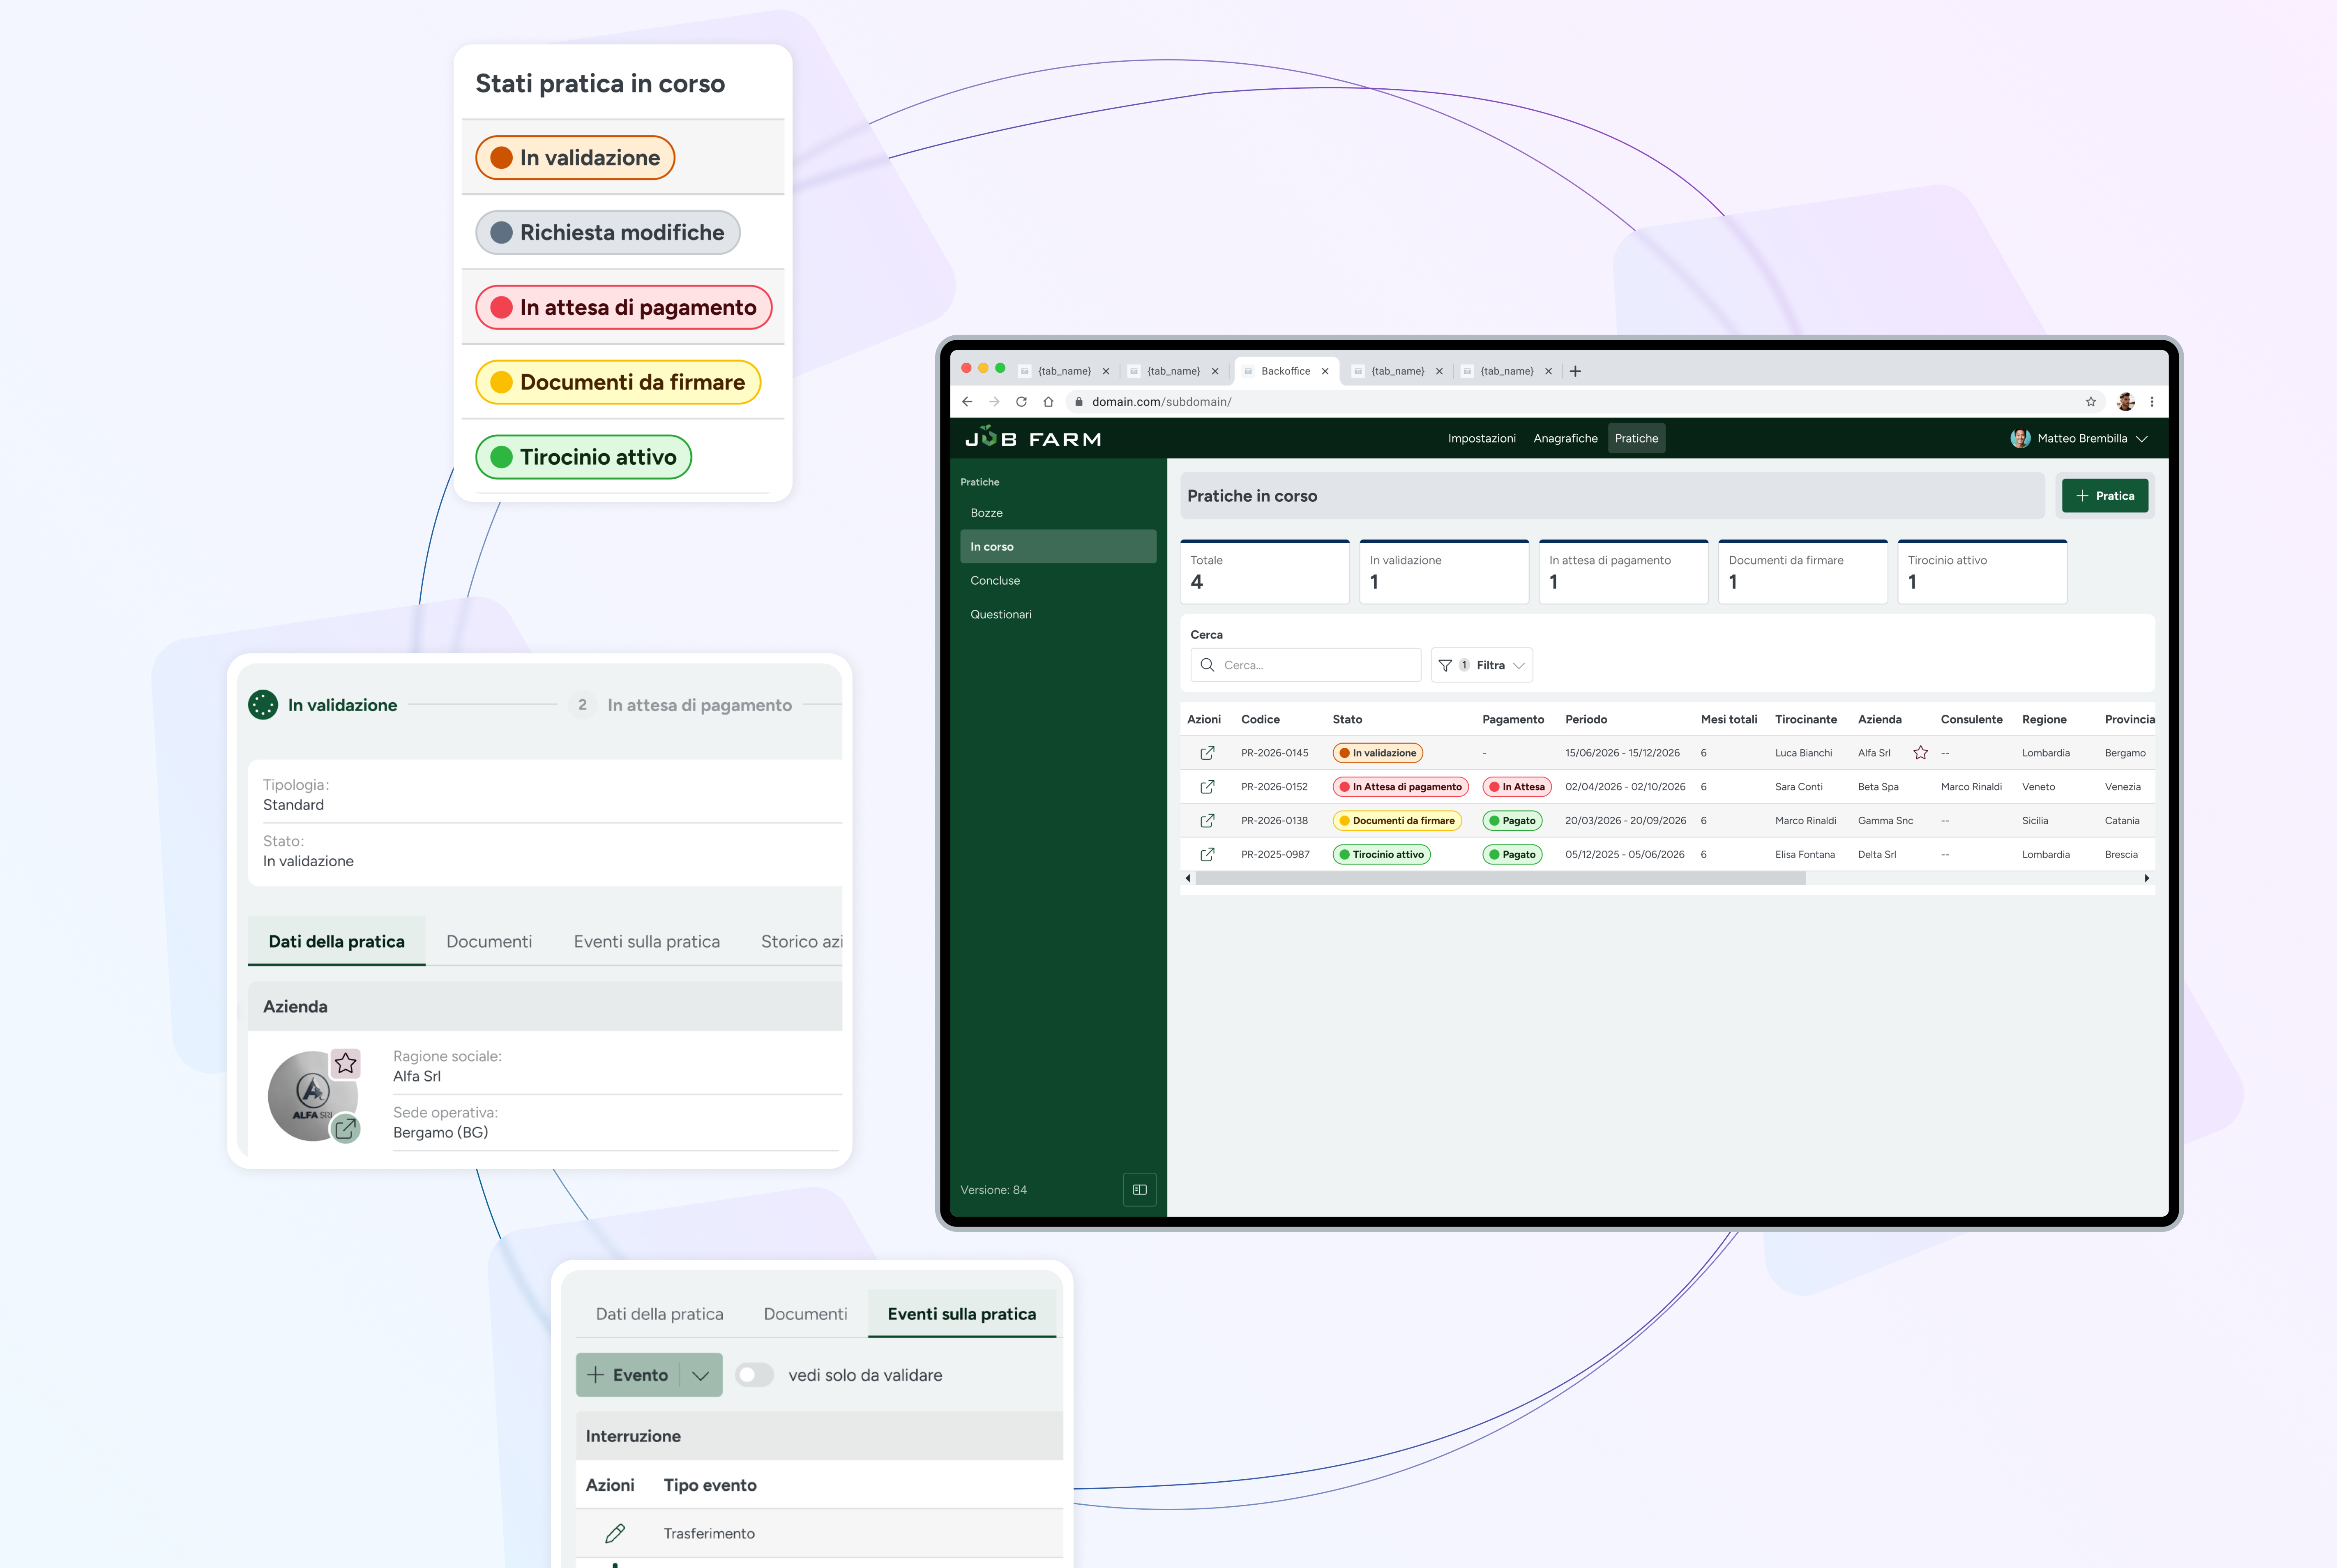
Task: Click the In validazione step circle icon
Action: pos(263,705)
